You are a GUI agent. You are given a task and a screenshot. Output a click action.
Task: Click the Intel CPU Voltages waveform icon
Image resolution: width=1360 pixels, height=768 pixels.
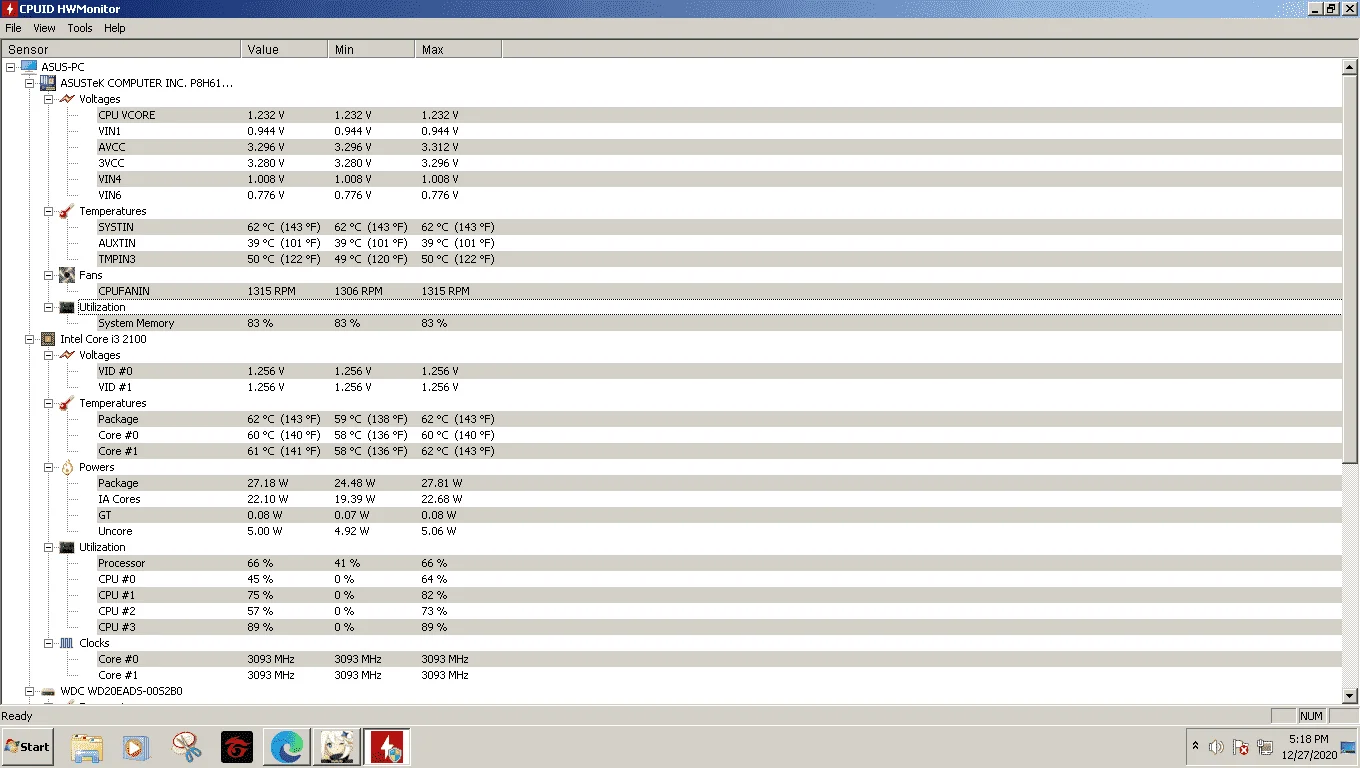click(67, 355)
